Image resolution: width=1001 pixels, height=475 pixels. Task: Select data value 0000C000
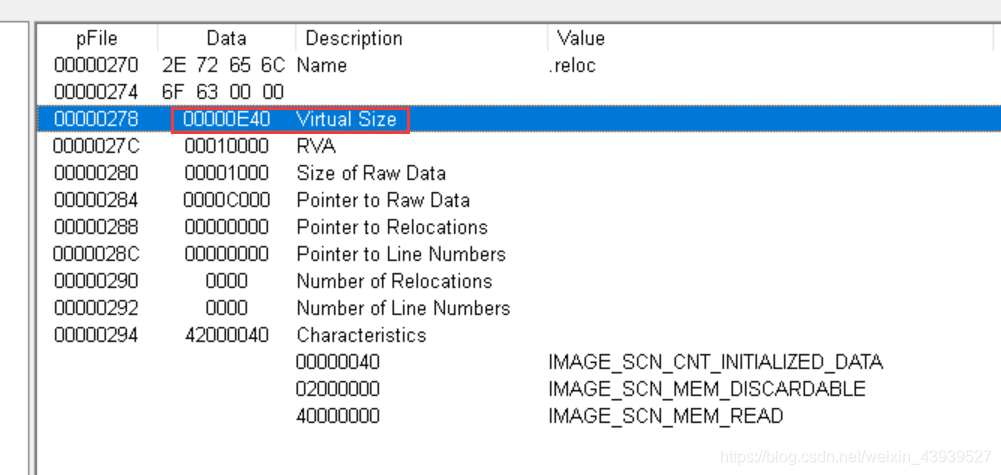tap(227, 200)
